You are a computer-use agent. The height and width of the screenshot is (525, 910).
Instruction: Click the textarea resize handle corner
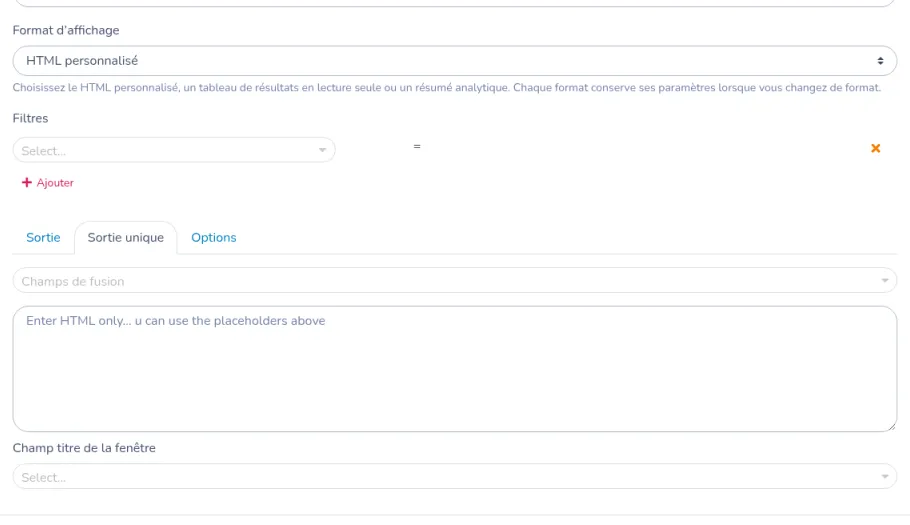click(x=892, y=426)
